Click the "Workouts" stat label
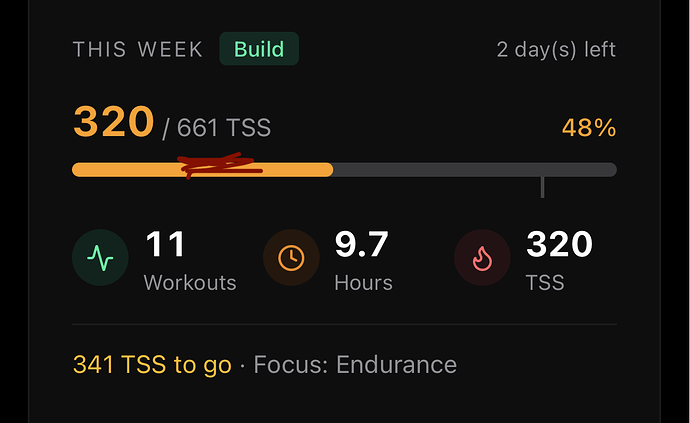Screen dimensions: 690x423 click(x=190, y=283)
